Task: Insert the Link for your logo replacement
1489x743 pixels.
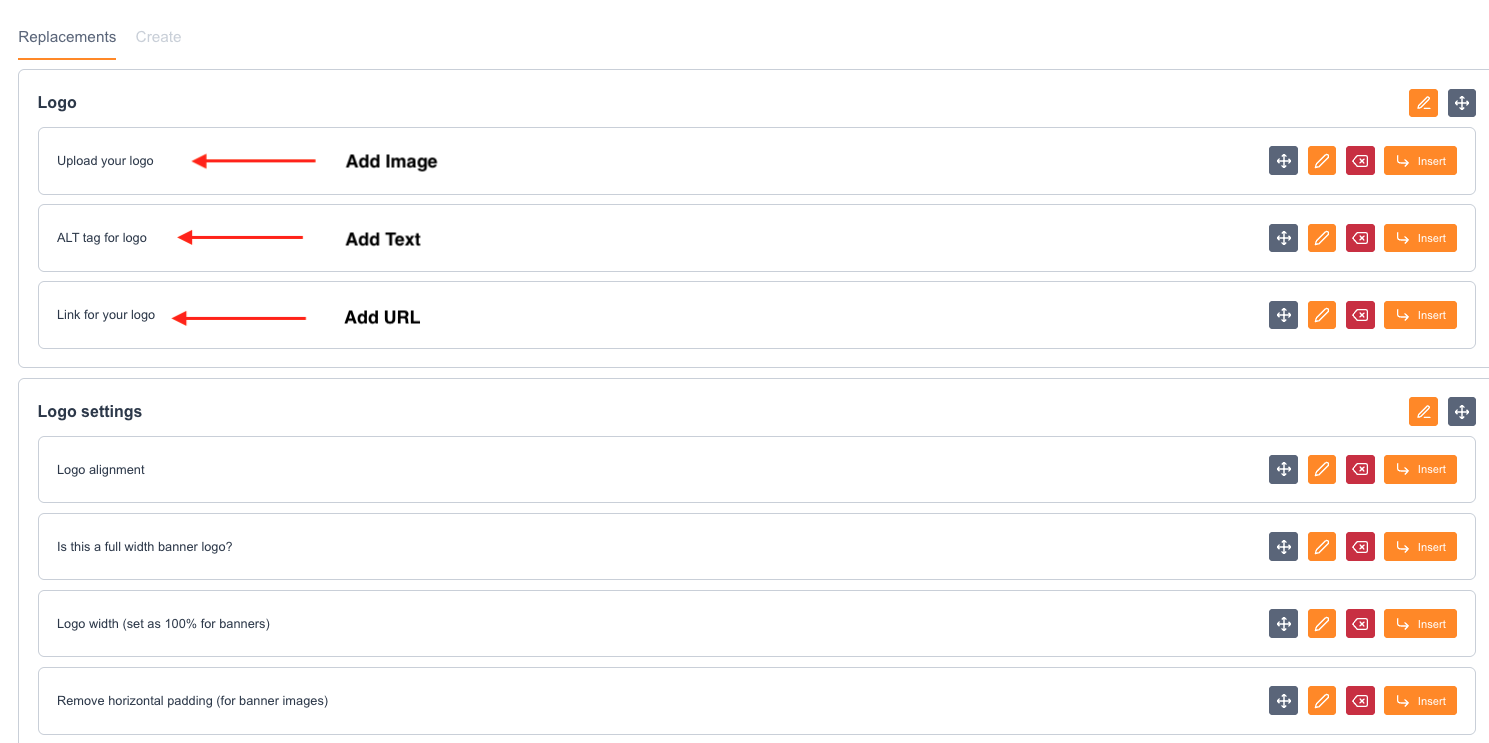Action: pyautogui.click(x=1420, y=315)
